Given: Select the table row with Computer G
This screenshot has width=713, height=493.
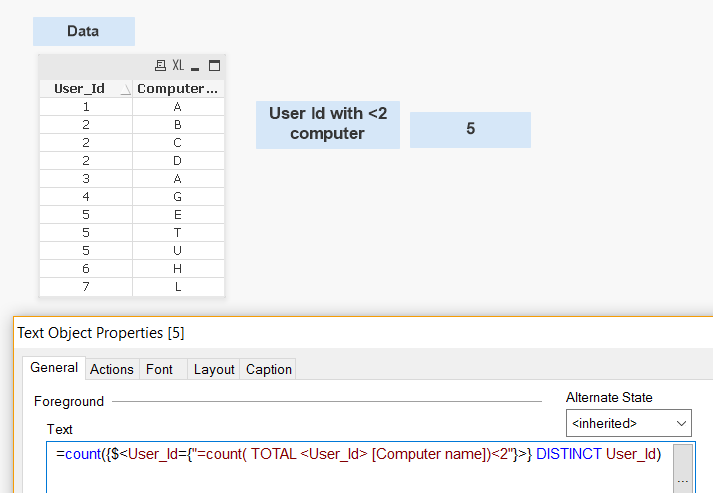Looking at the screenshot, I should [x=177, y=197].
